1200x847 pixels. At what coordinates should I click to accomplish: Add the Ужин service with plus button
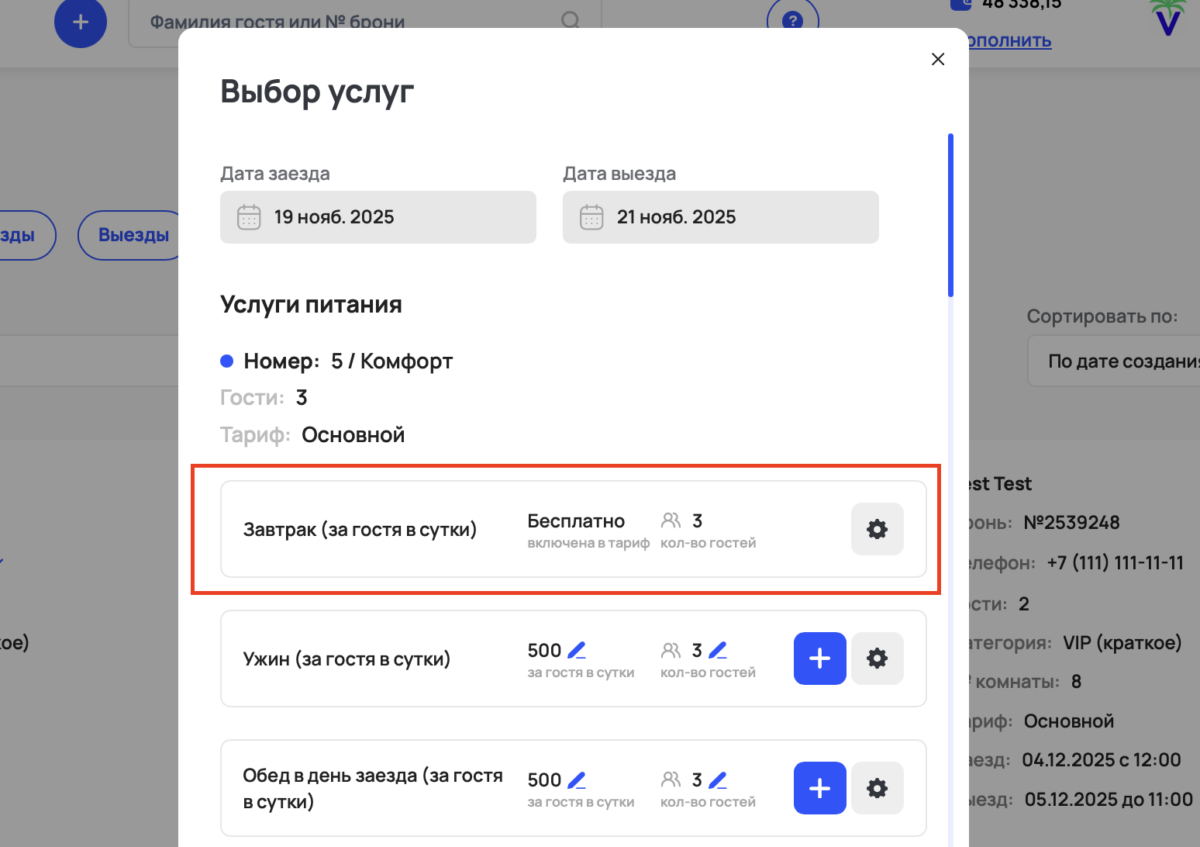pyautogui.click(x=819, y=658)
